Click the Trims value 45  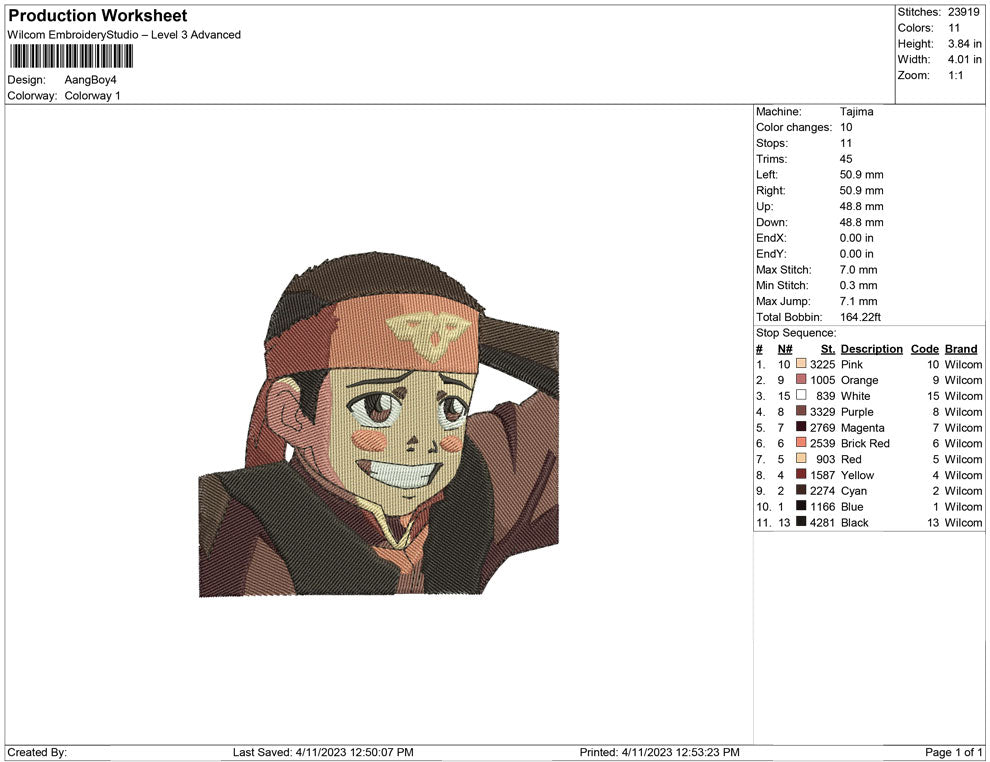[x=845, y=159]
